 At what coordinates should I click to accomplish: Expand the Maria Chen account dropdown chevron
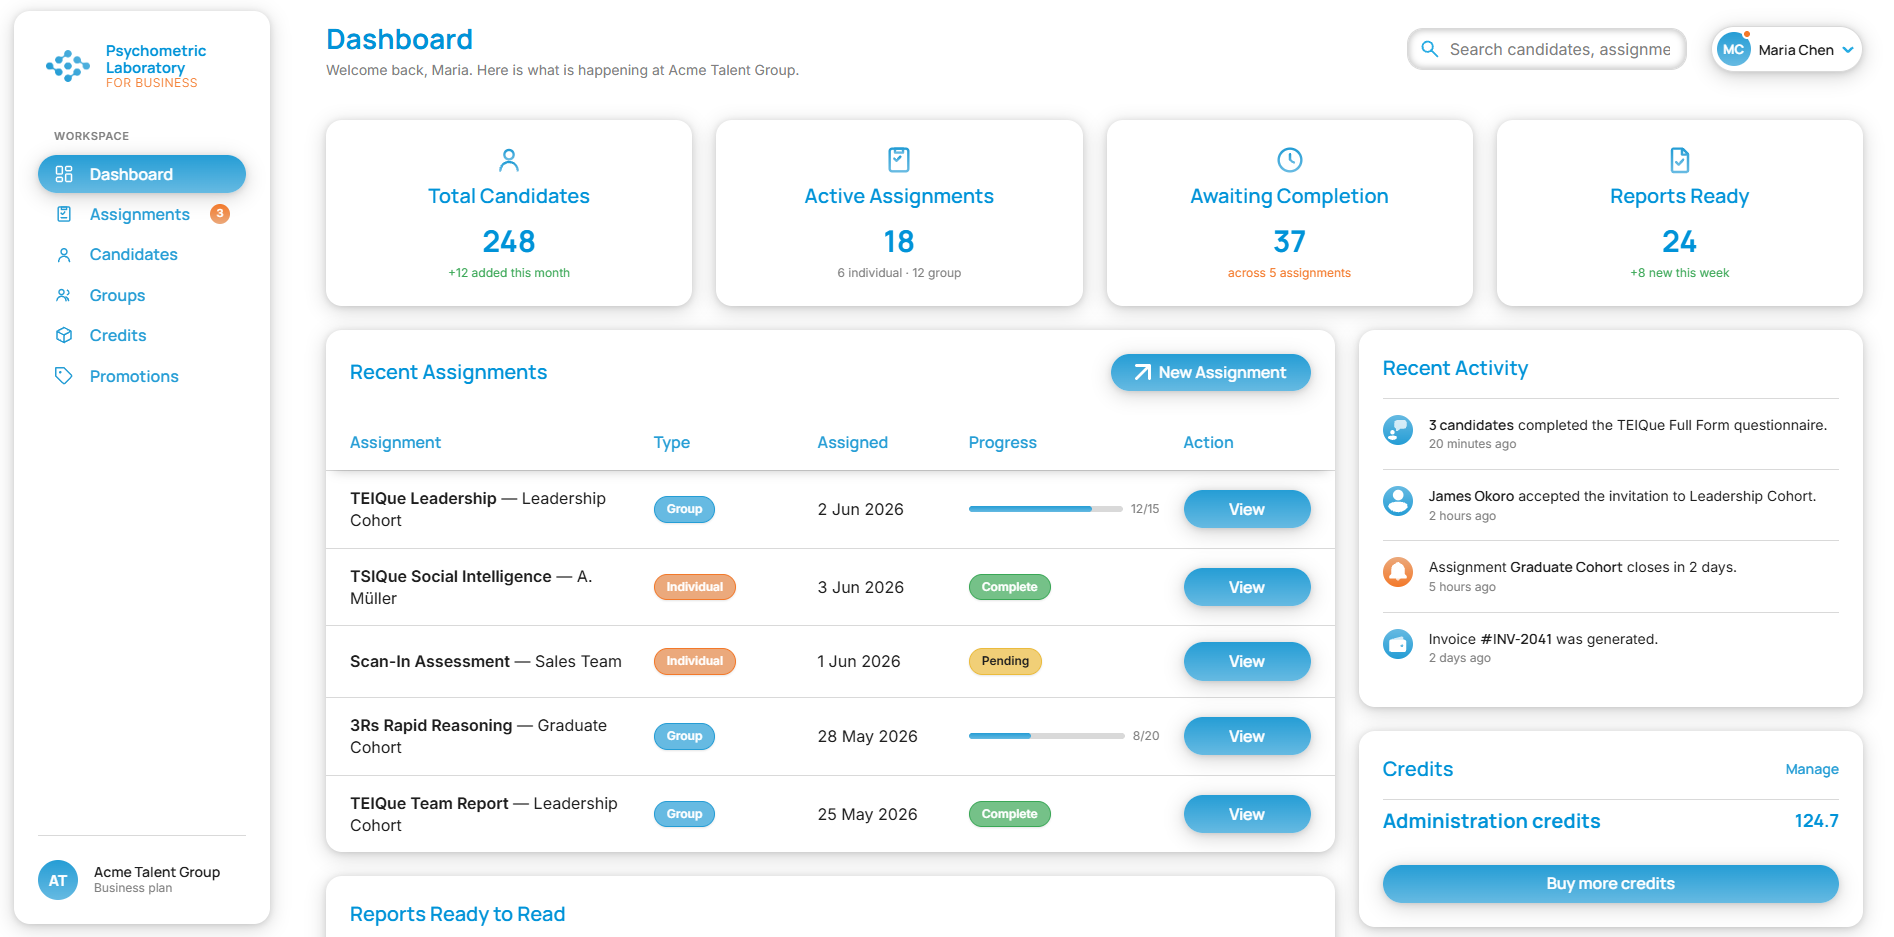pyautogui.click(x=1848, y=50)
